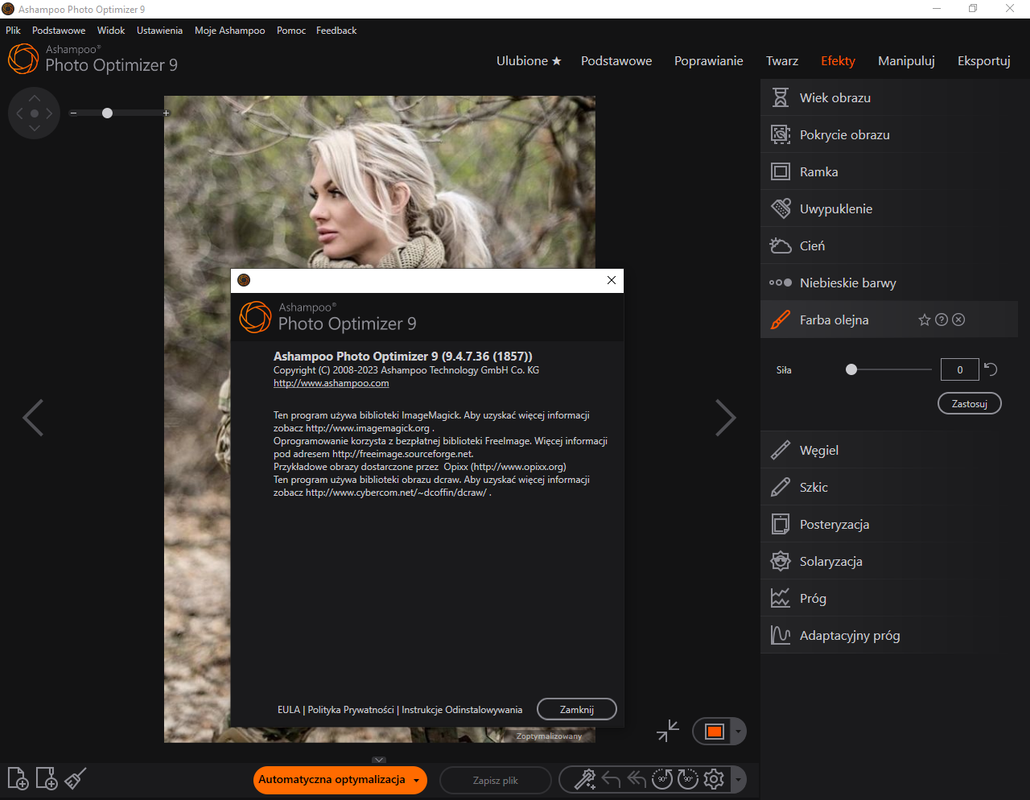This screenshot has height=800, width=1030.
Task: Click the zoom out minus button
Action: point(74,113)
